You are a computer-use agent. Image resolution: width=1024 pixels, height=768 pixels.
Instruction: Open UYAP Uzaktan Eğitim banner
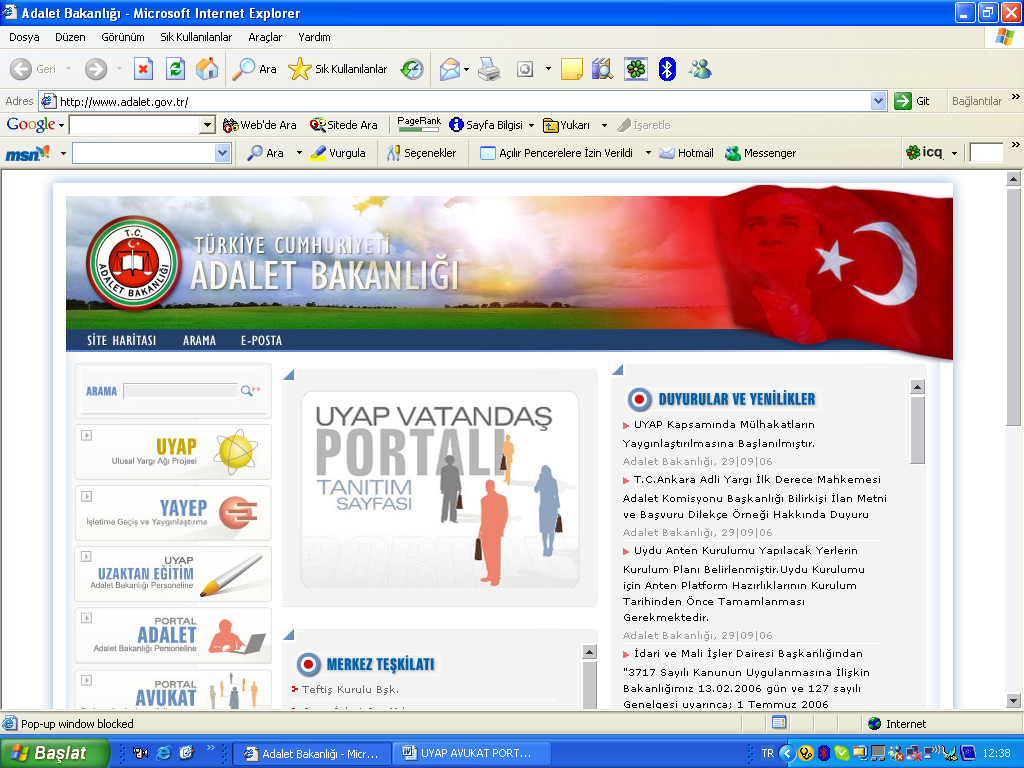(x=173, y=574)
